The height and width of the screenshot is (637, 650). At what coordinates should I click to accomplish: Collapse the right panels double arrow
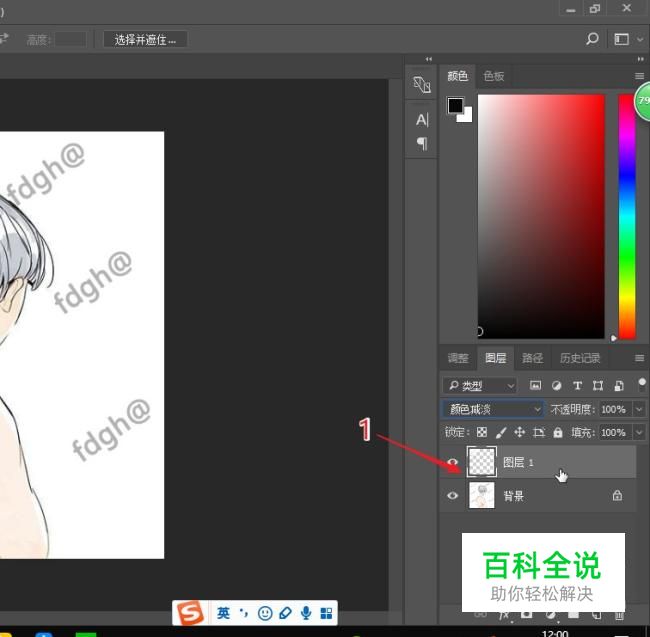point(640,59)
